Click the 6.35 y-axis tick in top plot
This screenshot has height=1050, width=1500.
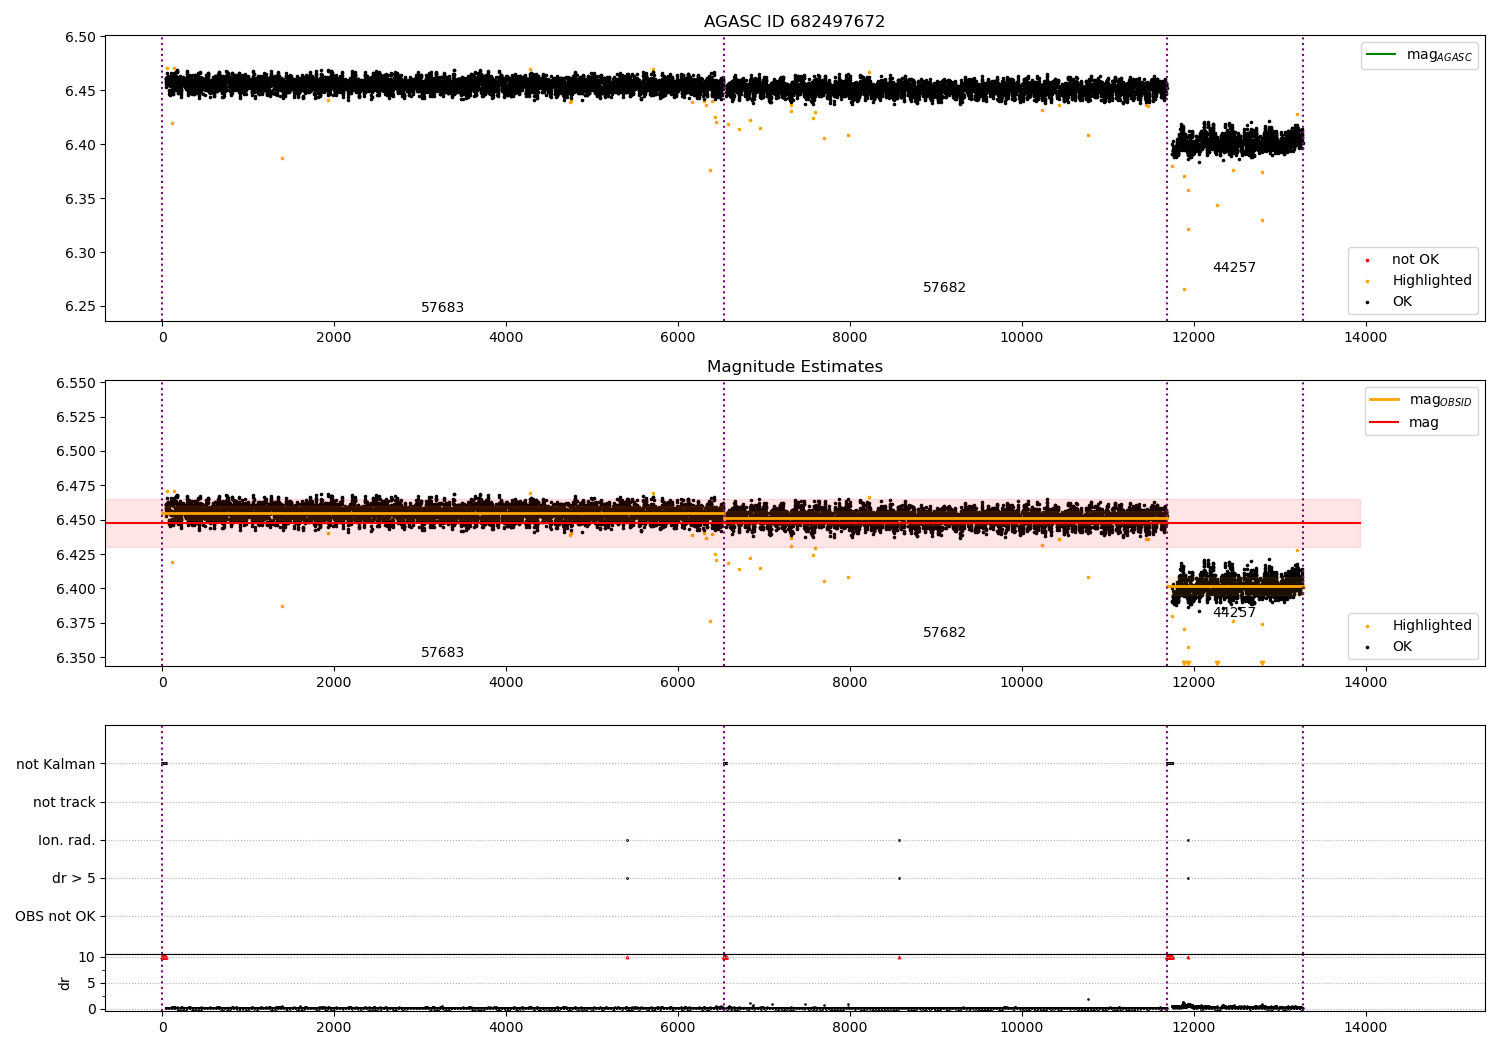[x=80, y=200]
